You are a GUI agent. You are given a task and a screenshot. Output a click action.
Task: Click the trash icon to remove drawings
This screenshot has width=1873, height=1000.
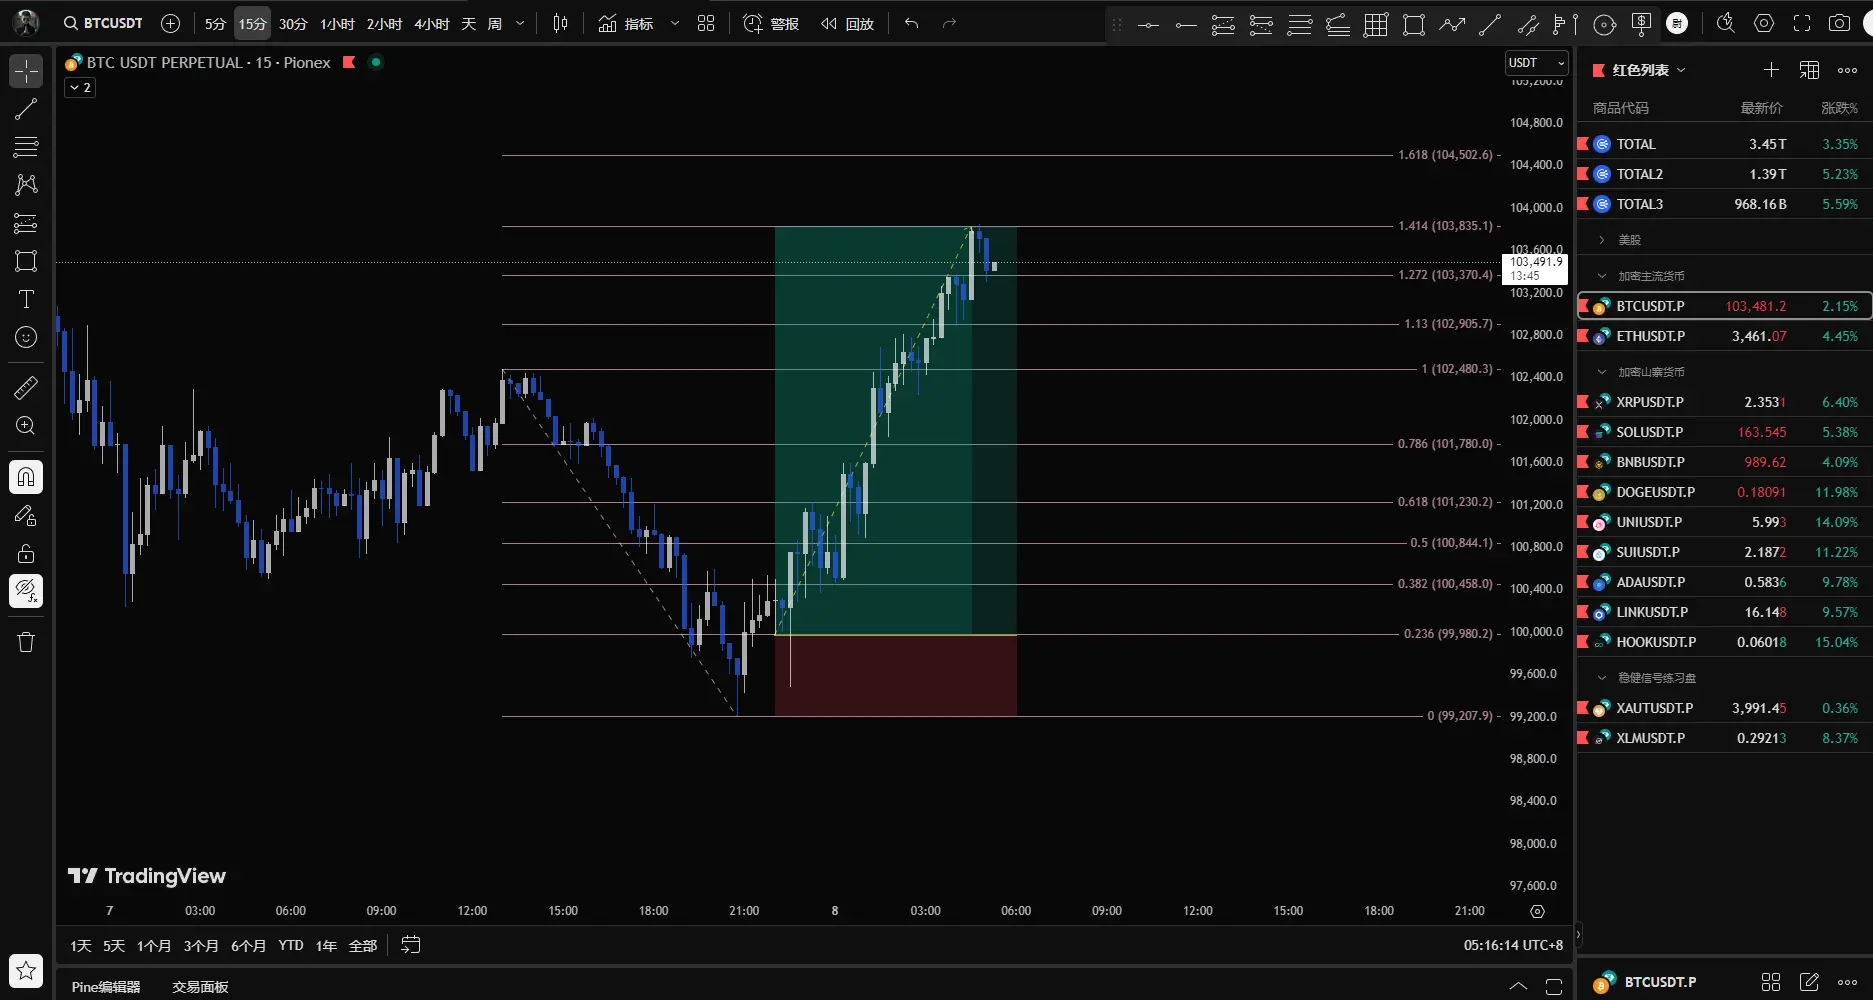(26, 642)
